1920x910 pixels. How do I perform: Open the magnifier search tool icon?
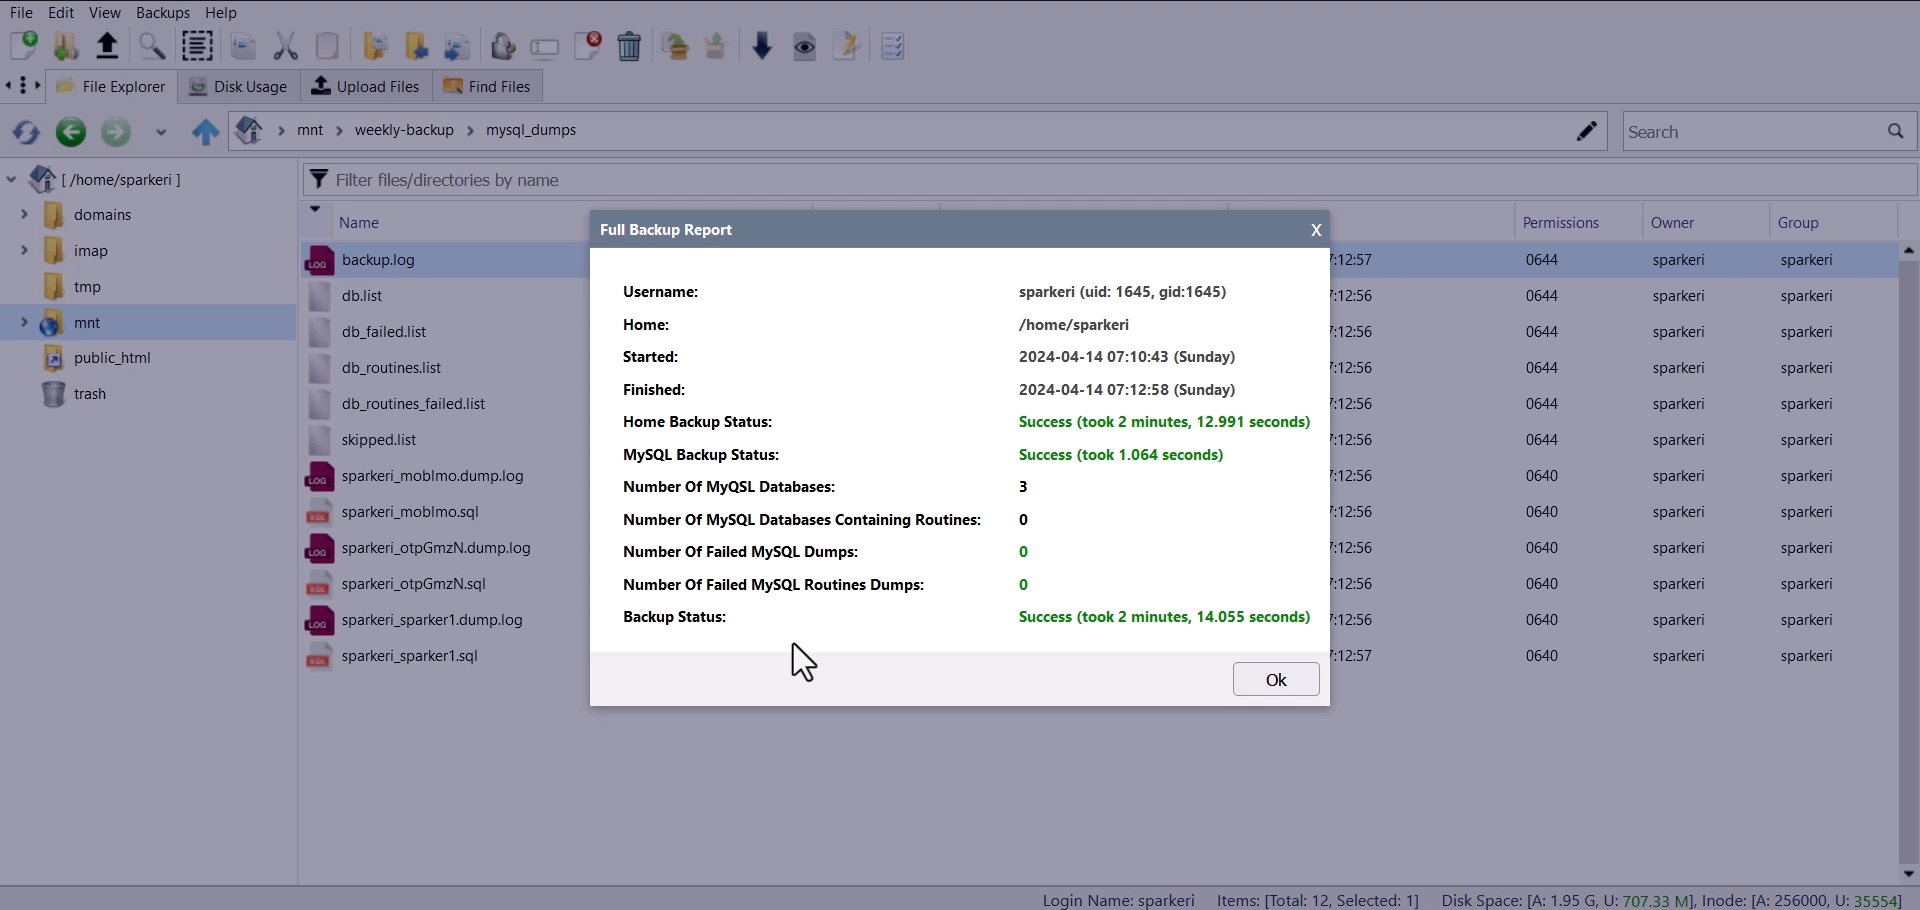coord(152,46)
